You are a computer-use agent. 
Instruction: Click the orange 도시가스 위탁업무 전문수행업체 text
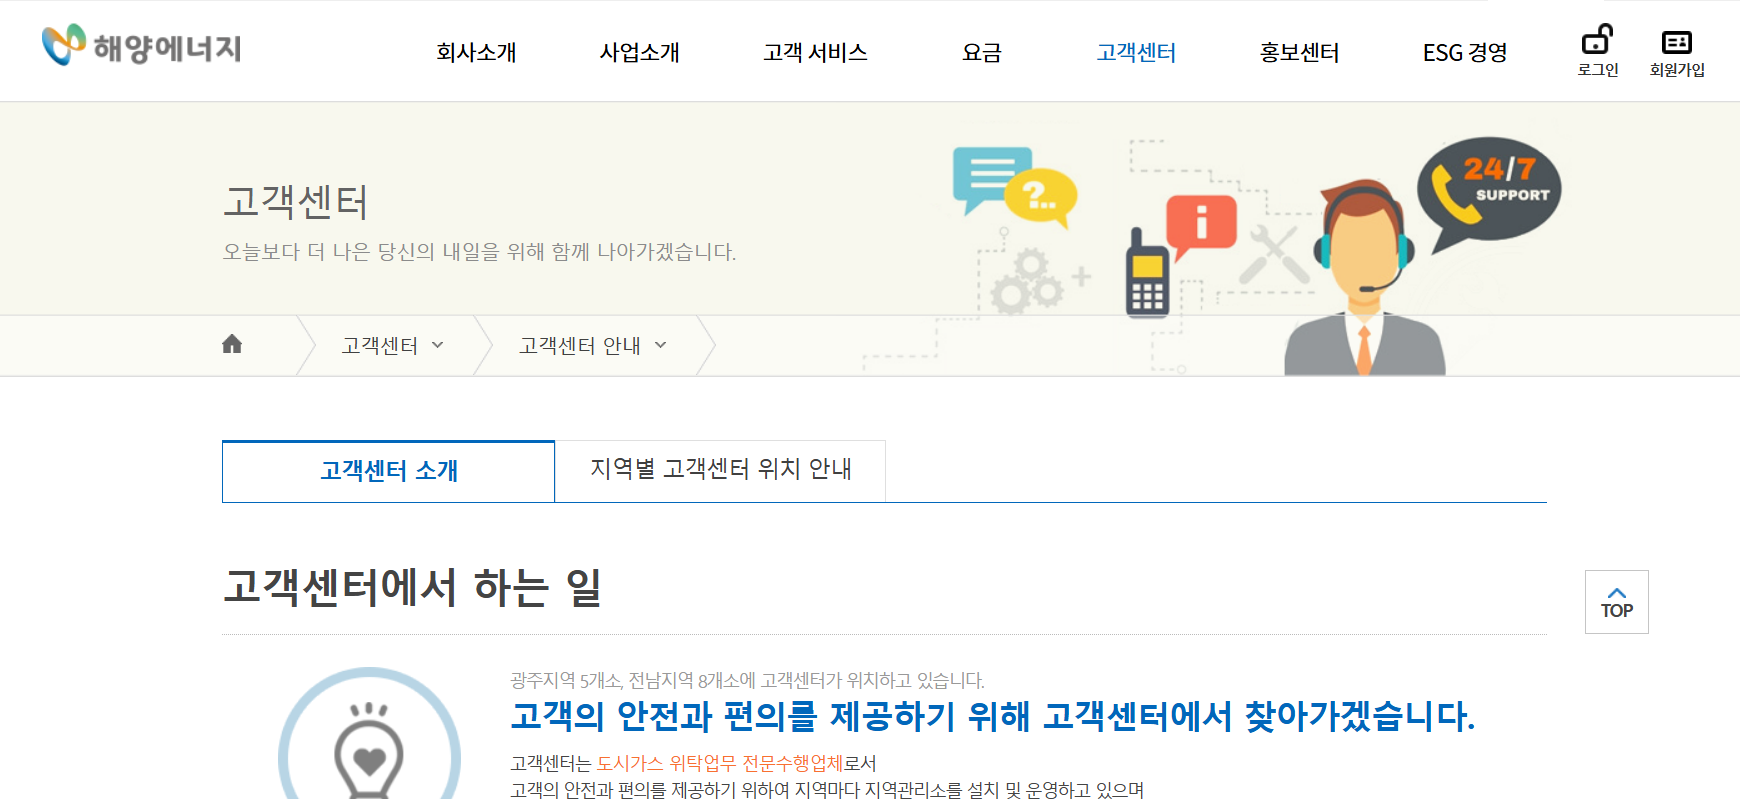tap(720, 763)
